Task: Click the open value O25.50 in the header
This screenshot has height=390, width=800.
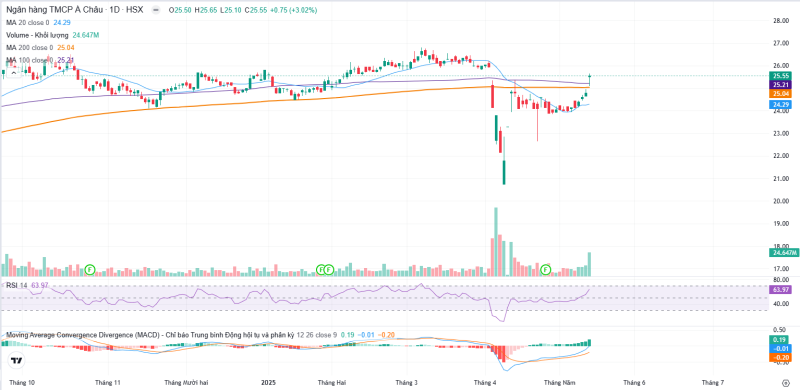Action: point(181,10)
